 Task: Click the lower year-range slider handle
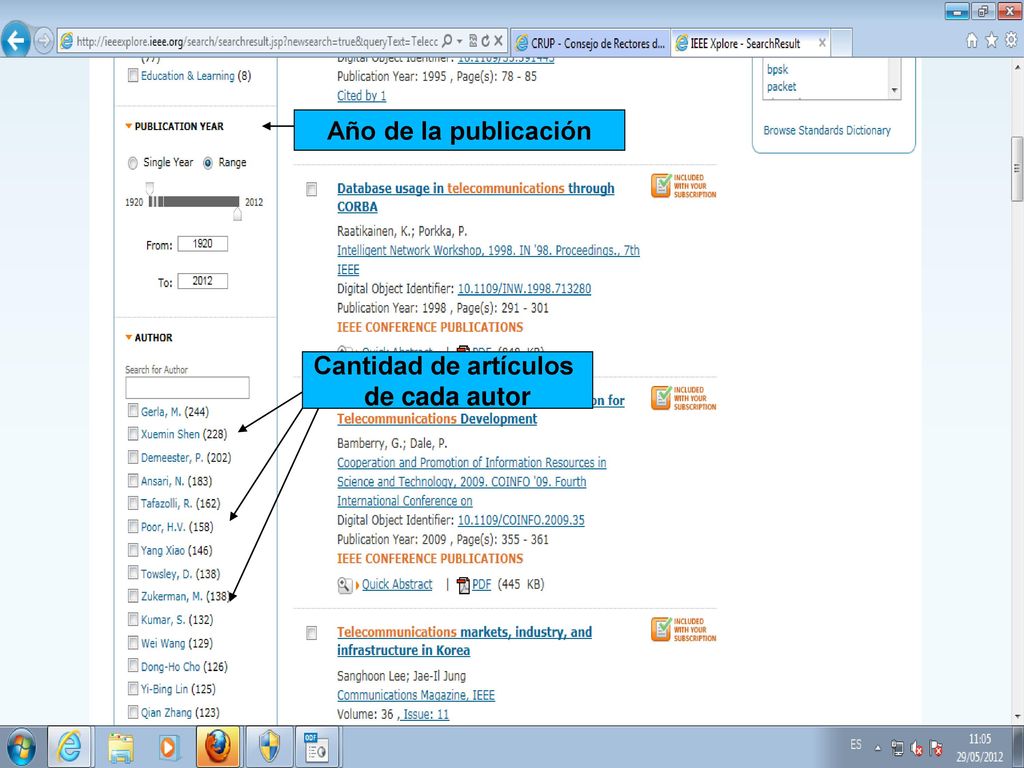150,189
